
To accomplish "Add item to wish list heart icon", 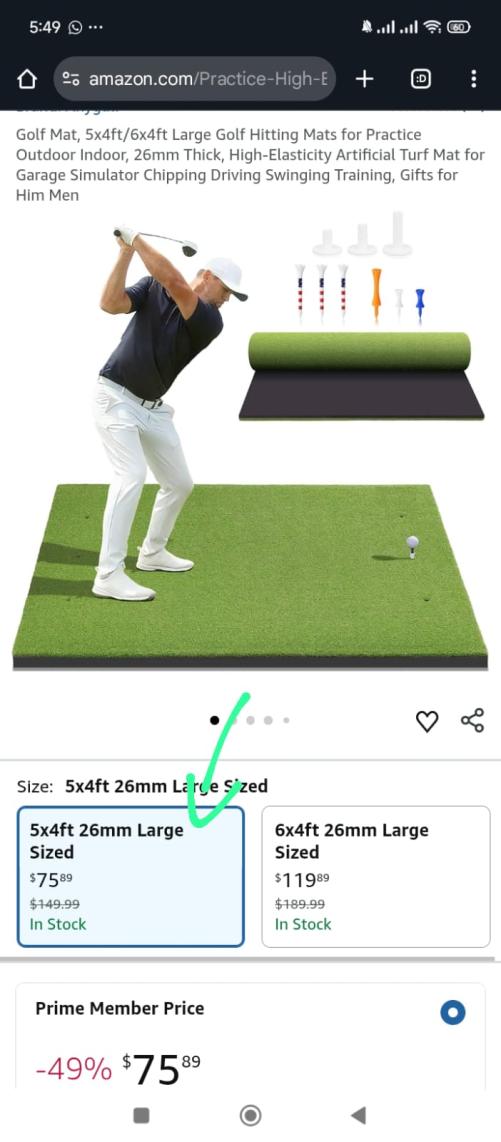I will click(427, 721).
